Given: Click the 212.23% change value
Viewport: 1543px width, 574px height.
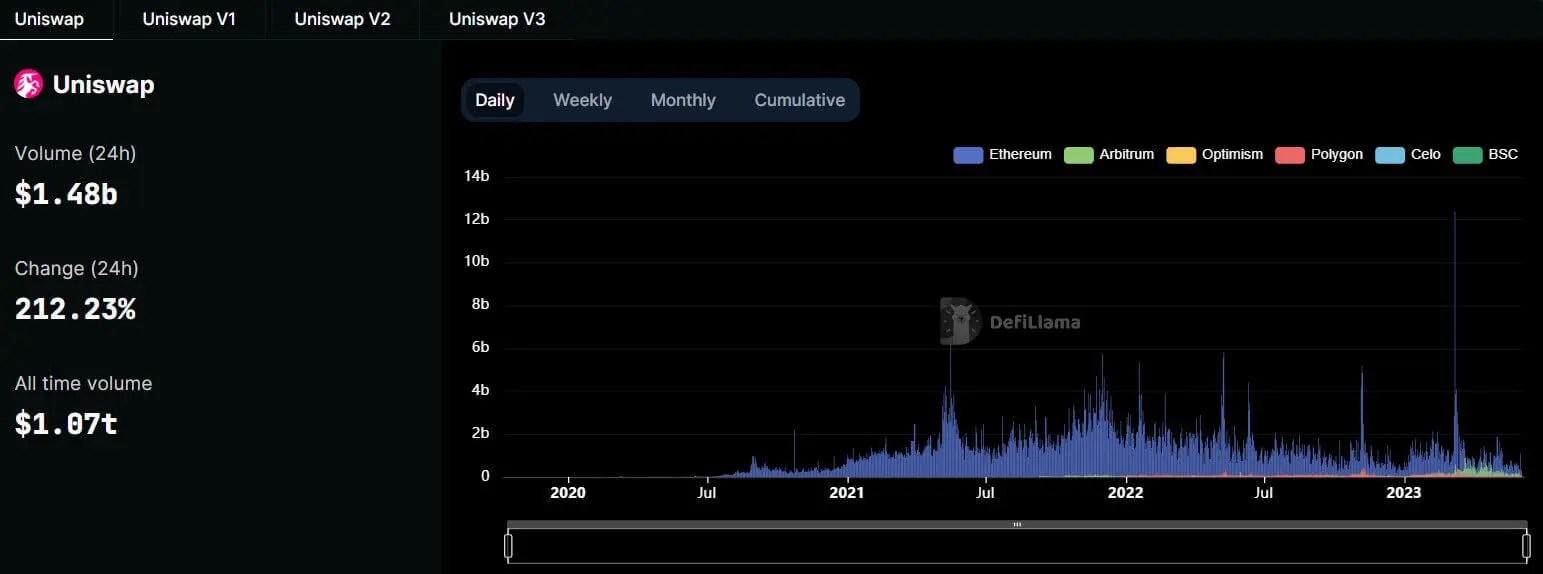Looking at the screenshot, I should 75,309.
